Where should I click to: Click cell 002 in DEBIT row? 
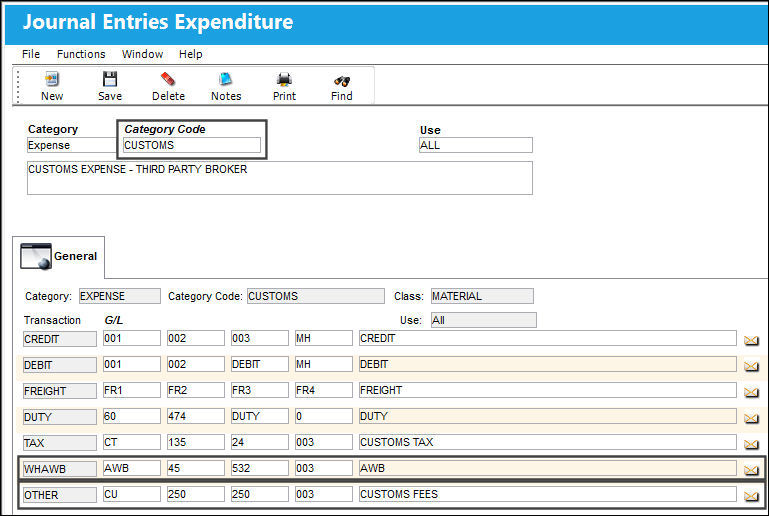(x=196, y=364)
